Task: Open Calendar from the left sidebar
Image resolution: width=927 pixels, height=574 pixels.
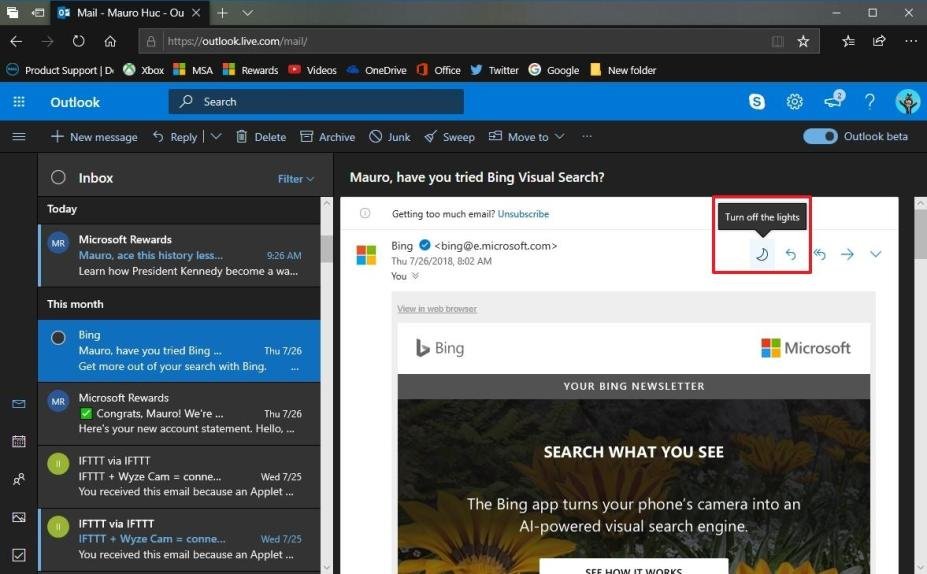Action: pyautogui.click(x=18, y=441)
